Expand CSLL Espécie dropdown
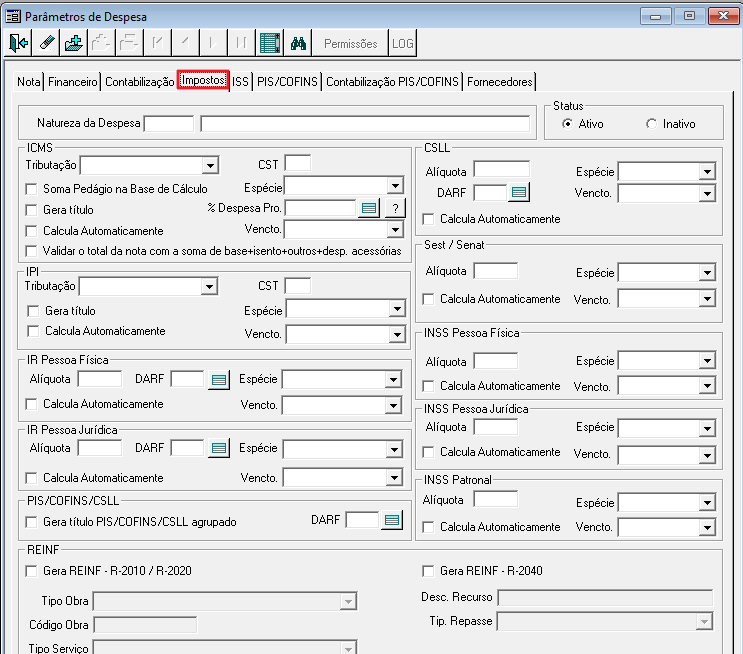 tap(707, 172)
